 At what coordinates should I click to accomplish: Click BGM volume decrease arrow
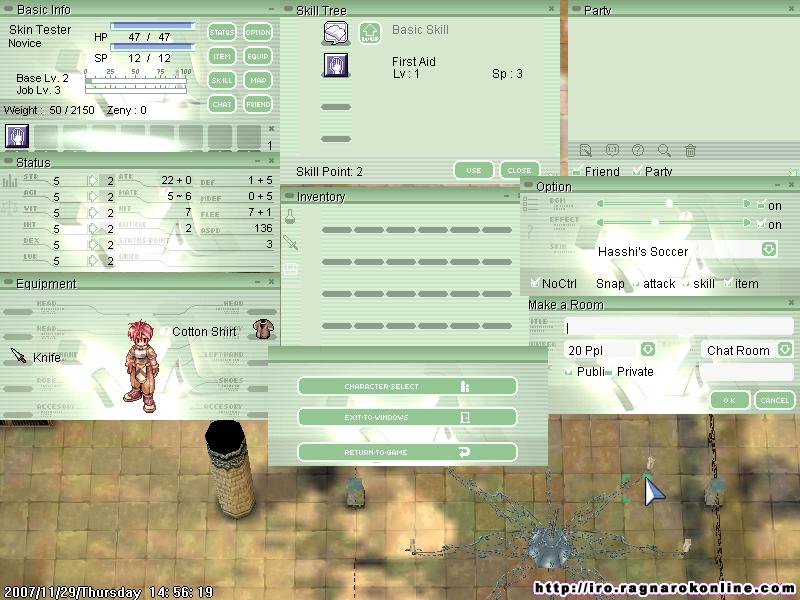point(601,204)
